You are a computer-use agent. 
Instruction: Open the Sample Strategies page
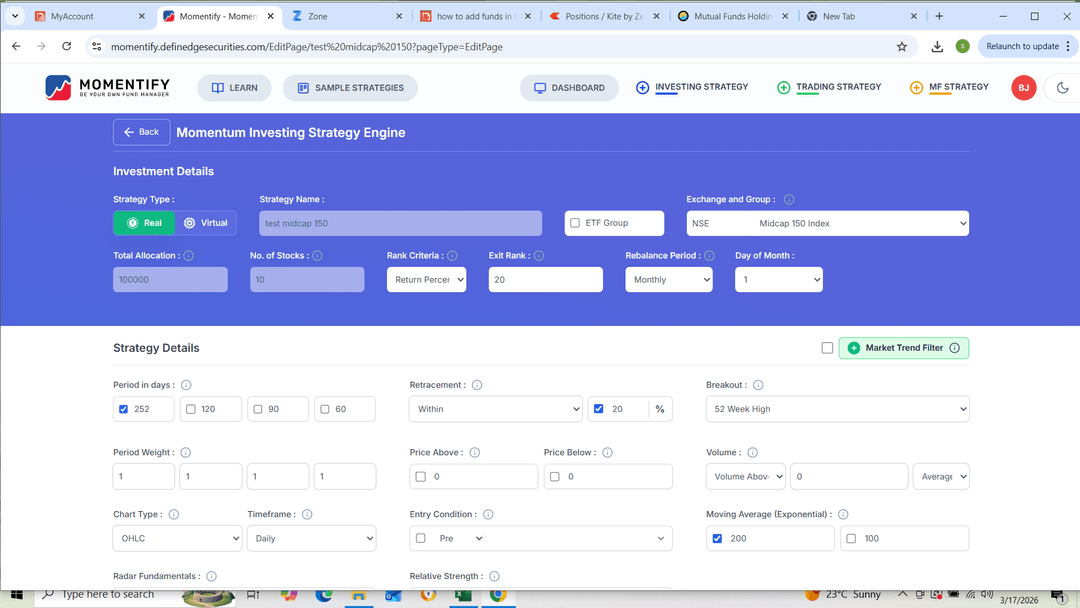(350, 88)
